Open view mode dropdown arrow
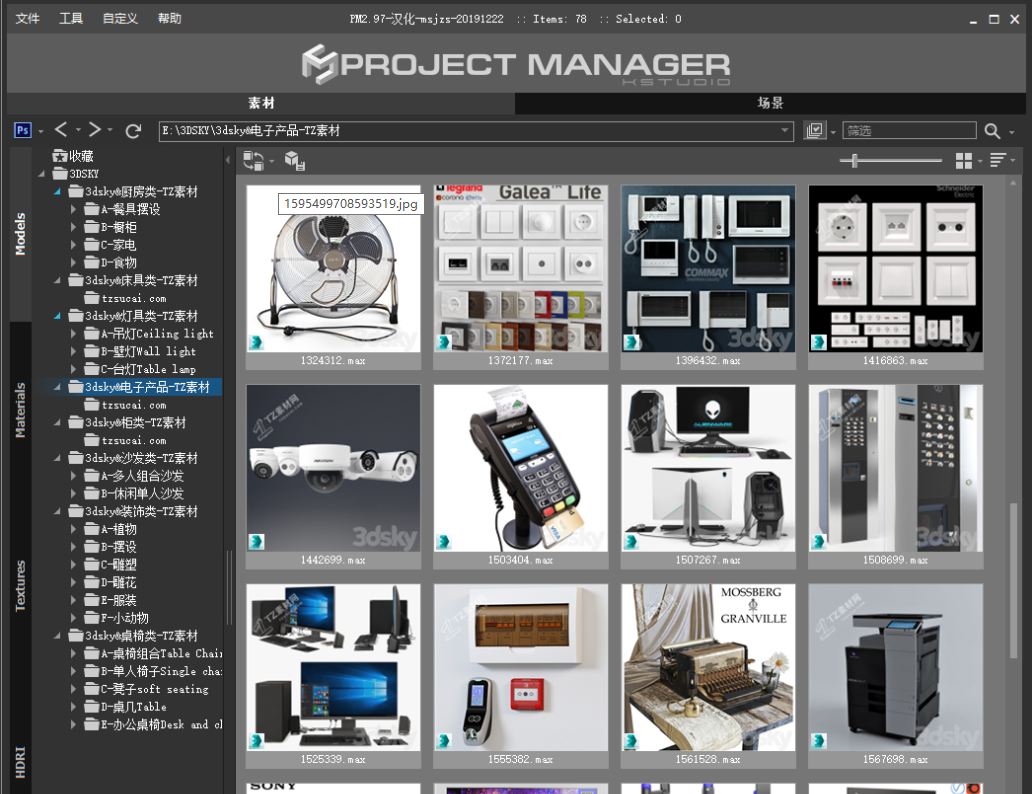1032x794 pixels. 980,161
